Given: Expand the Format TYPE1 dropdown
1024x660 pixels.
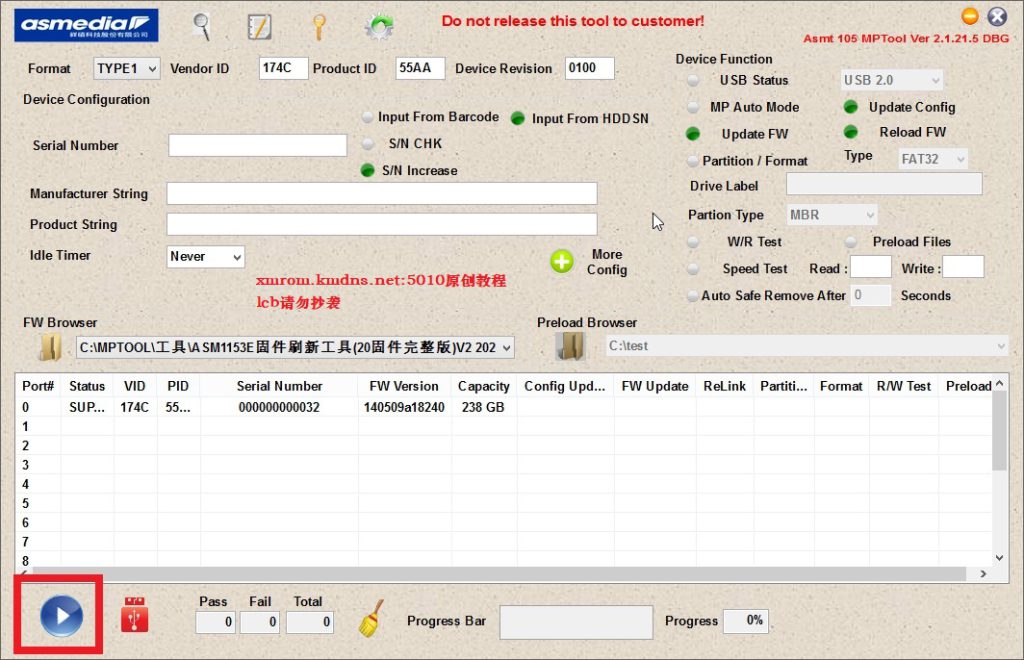Looking at the screenshot, I should pos(127,68).
